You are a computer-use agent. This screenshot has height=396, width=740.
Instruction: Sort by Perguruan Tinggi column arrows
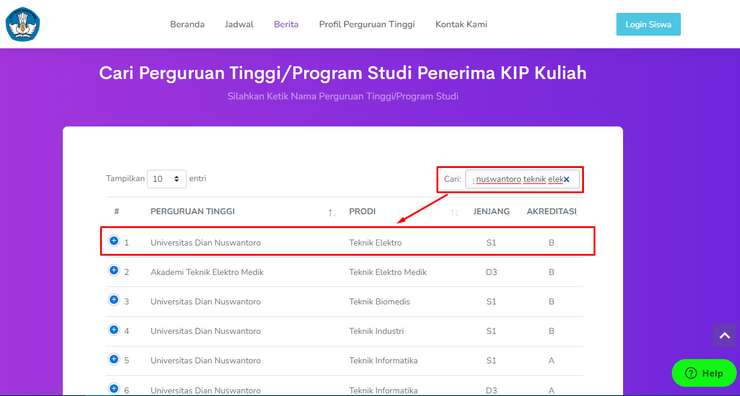tap(331, 212)
